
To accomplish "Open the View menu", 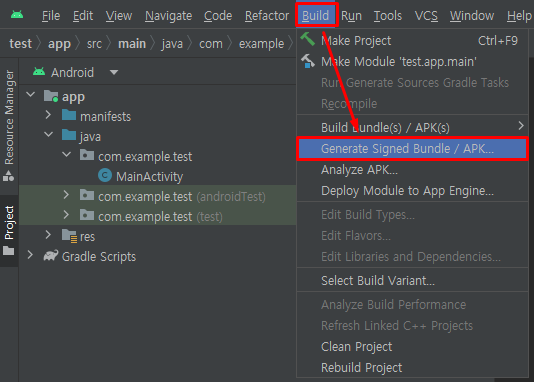I will pyautogui.click(x=119, y=16).
